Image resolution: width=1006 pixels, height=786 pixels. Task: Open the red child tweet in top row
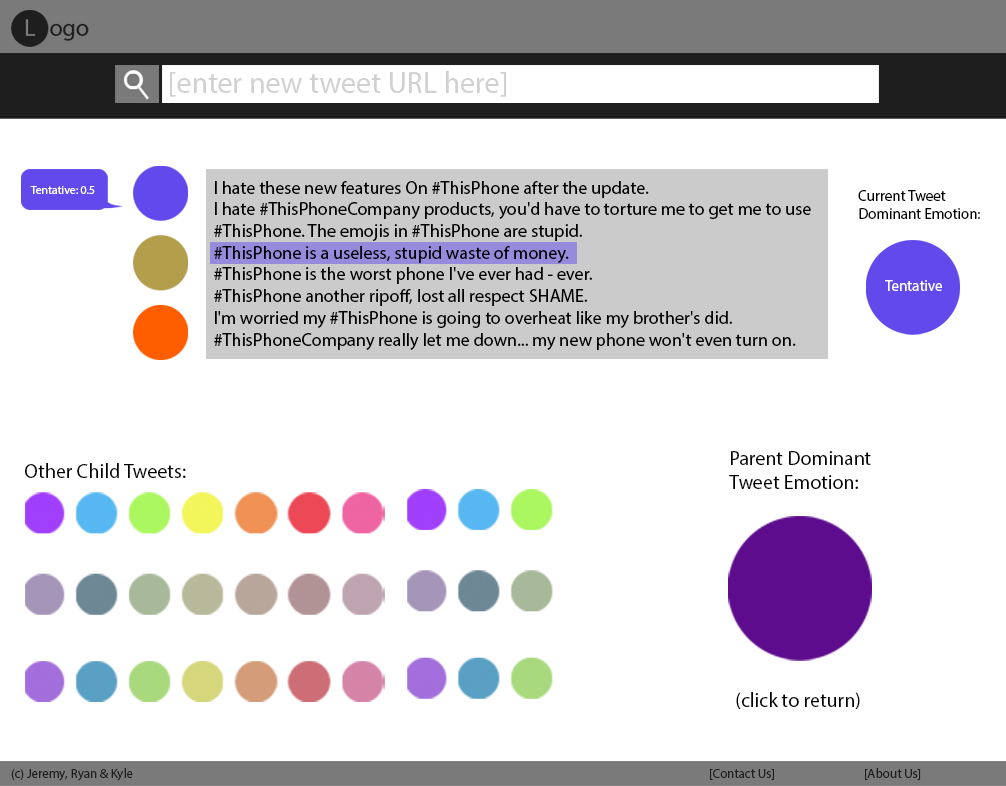[x=309, y=513]
